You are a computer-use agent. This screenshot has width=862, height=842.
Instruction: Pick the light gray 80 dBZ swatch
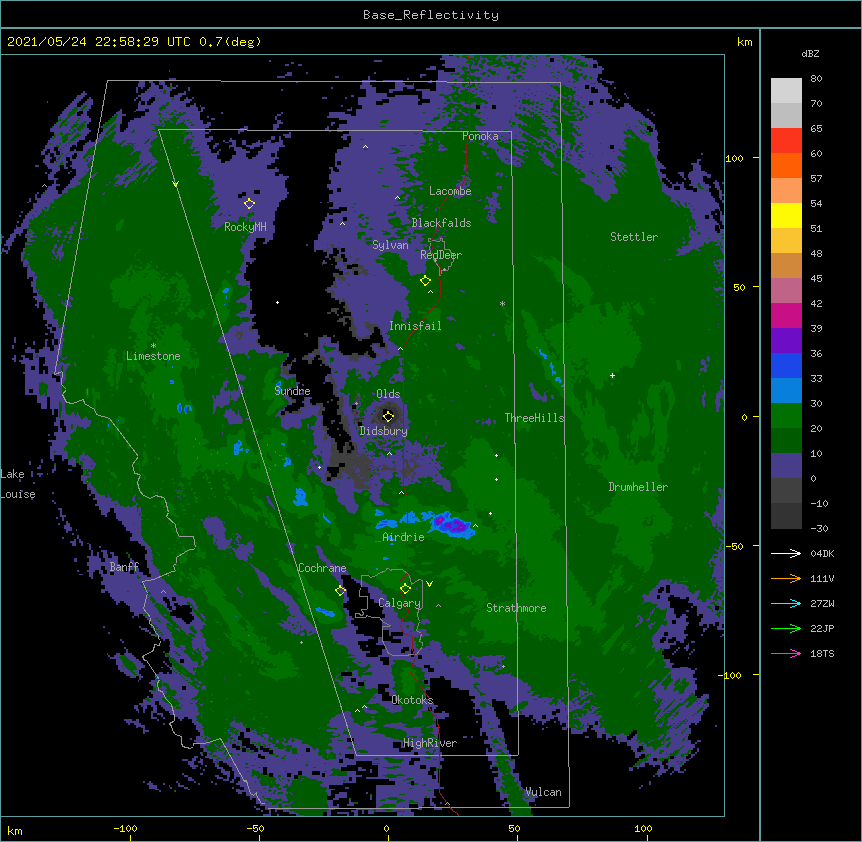pos(786,91)
